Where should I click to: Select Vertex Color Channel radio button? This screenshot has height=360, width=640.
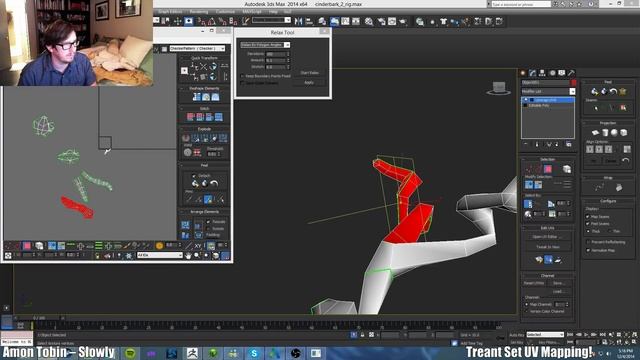pos(527,311)
